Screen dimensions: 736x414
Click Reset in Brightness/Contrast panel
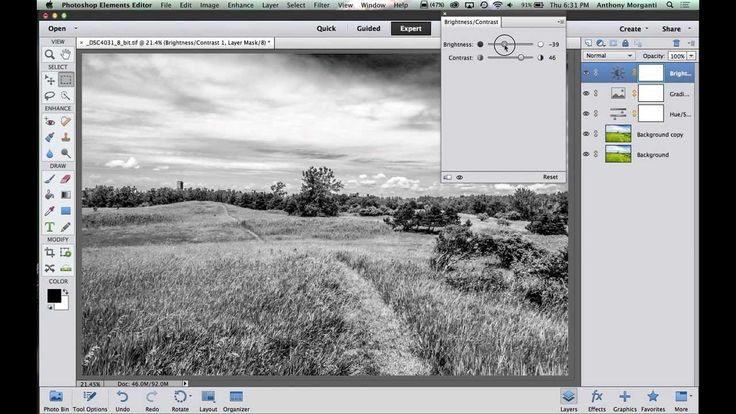(550, 177)
